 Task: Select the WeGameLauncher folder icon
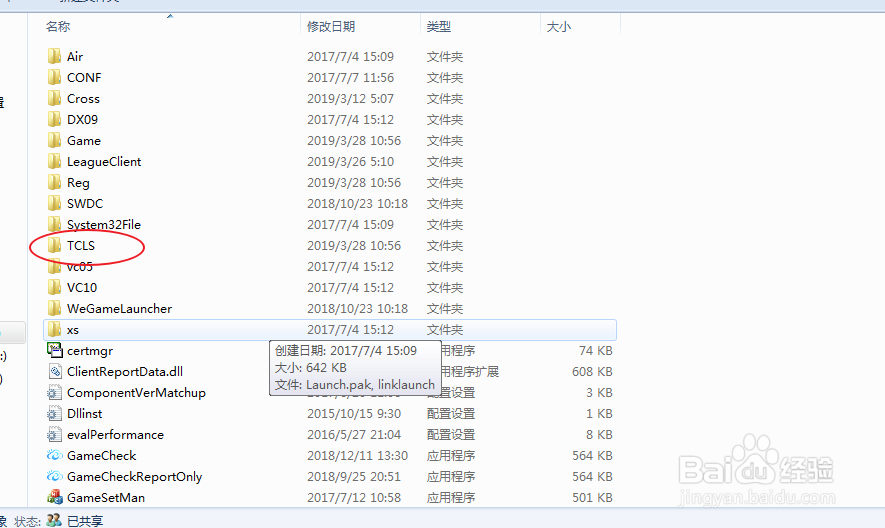[x=54, y=308]
